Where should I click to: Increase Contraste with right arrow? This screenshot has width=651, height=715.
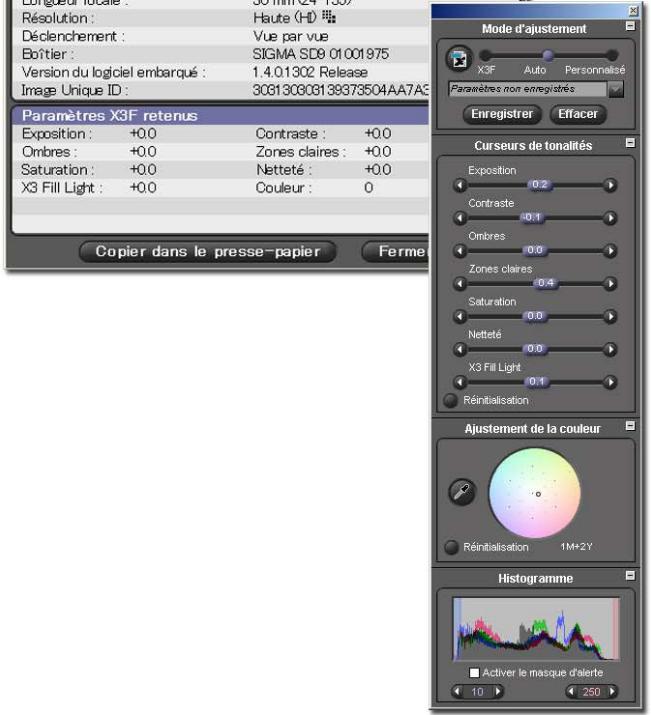(x=610, y=218)
